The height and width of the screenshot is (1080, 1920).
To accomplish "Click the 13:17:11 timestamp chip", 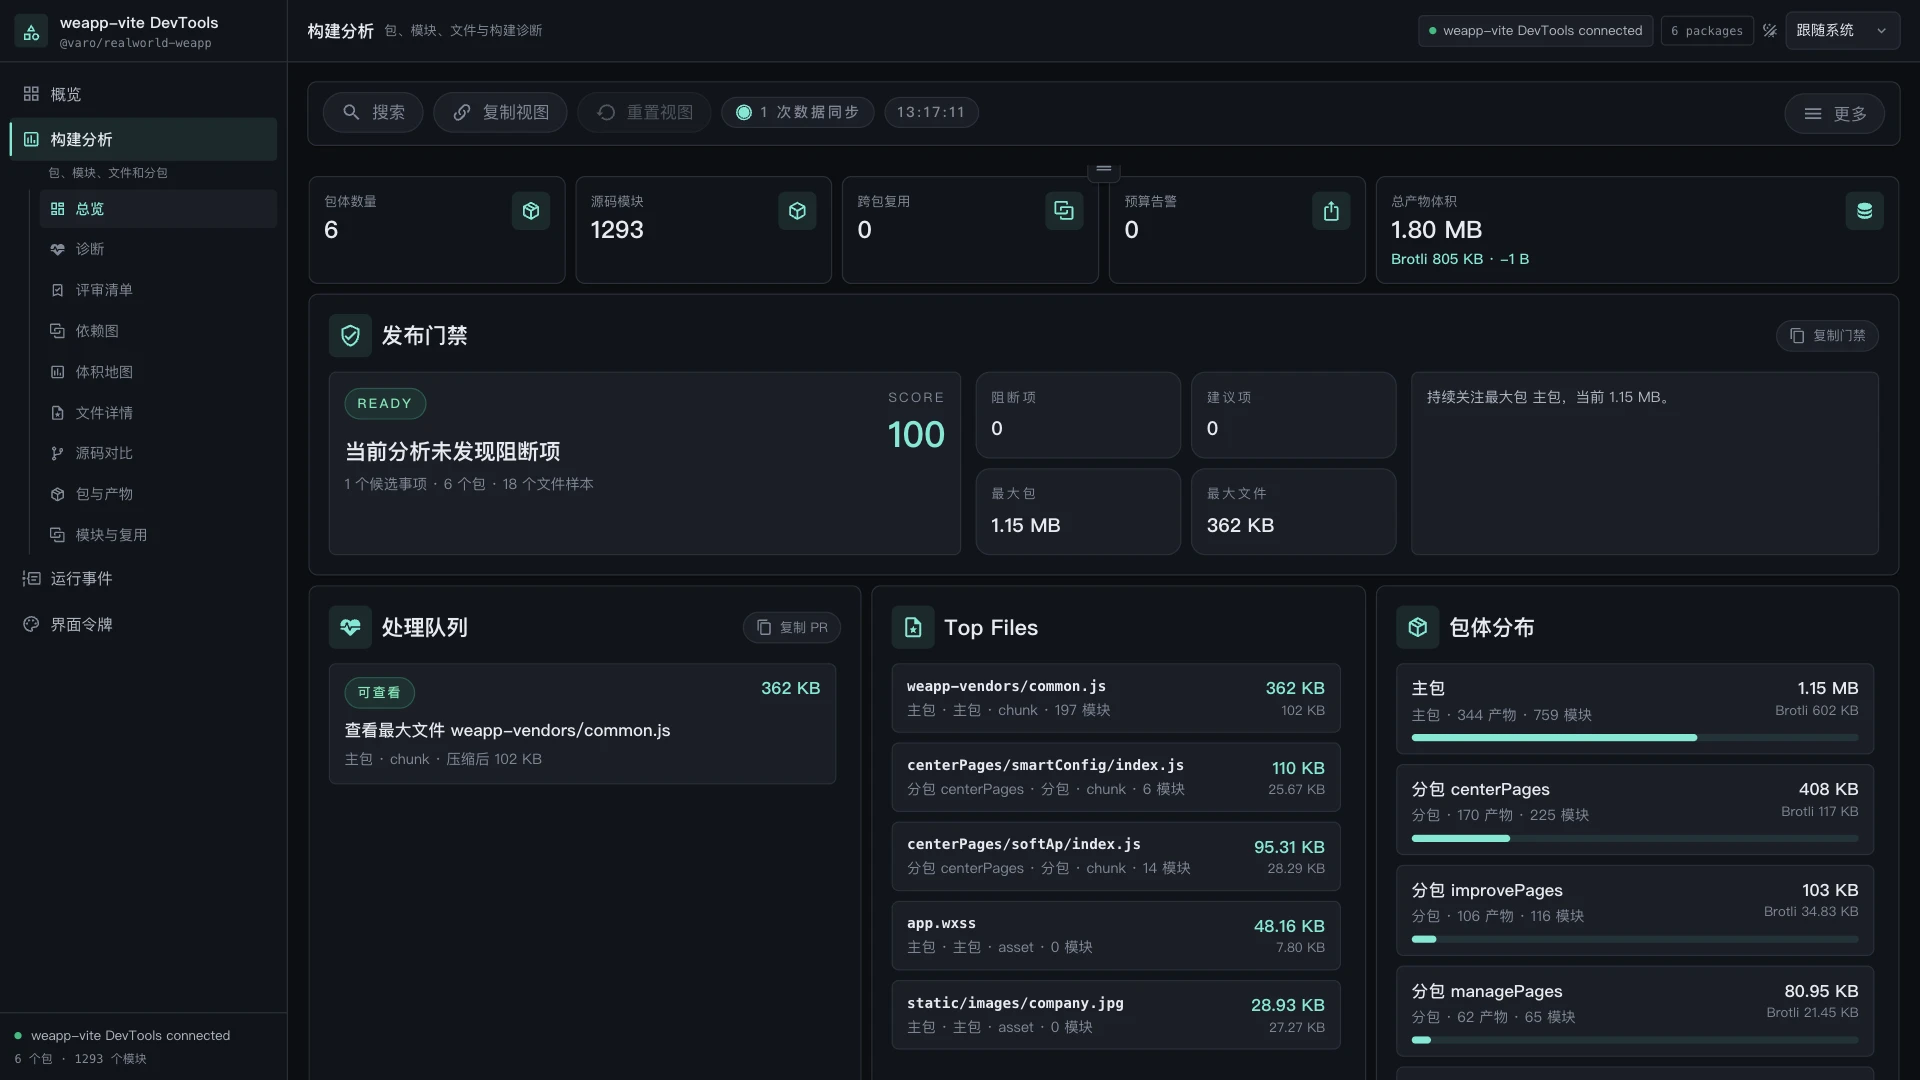I will coord(931,112).
